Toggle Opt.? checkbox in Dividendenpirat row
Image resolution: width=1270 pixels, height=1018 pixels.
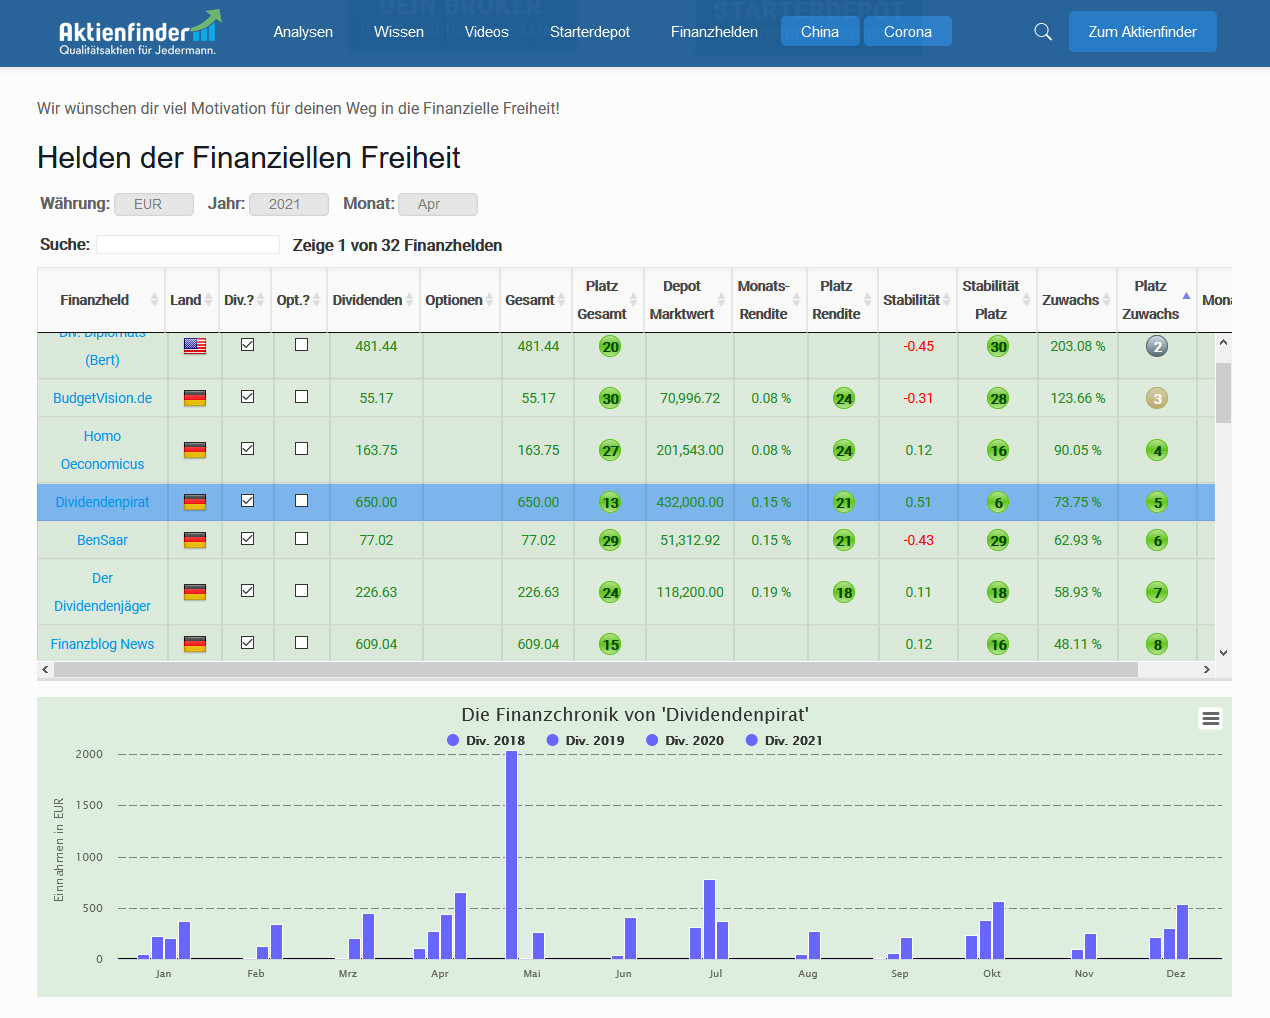[x=301, y=500]
